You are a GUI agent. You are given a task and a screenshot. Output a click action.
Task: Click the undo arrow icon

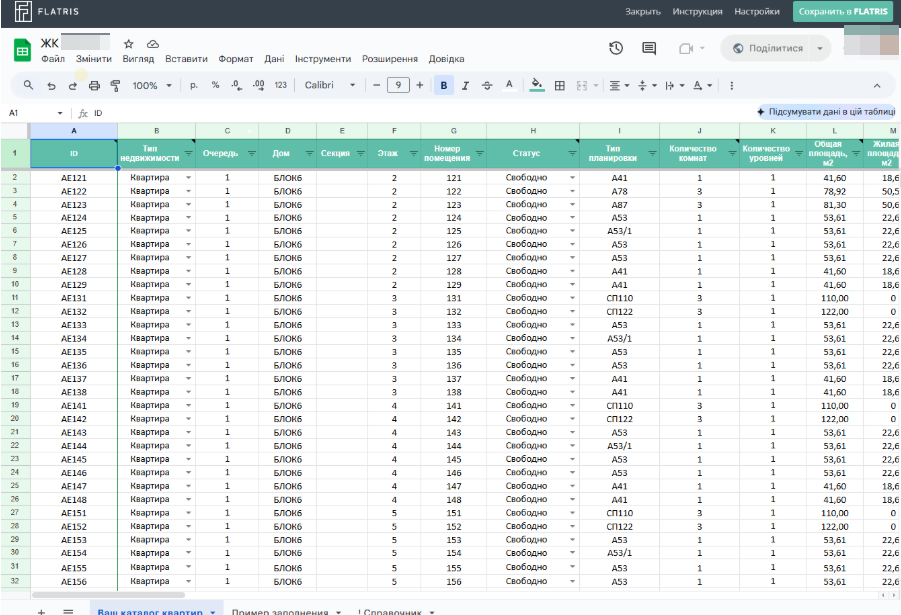pos(51,86)
